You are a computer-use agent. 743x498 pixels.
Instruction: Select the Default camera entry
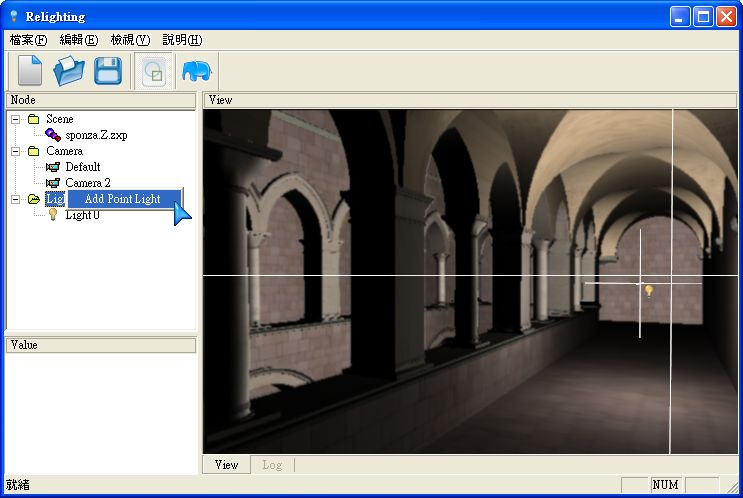tap(83, 167)
